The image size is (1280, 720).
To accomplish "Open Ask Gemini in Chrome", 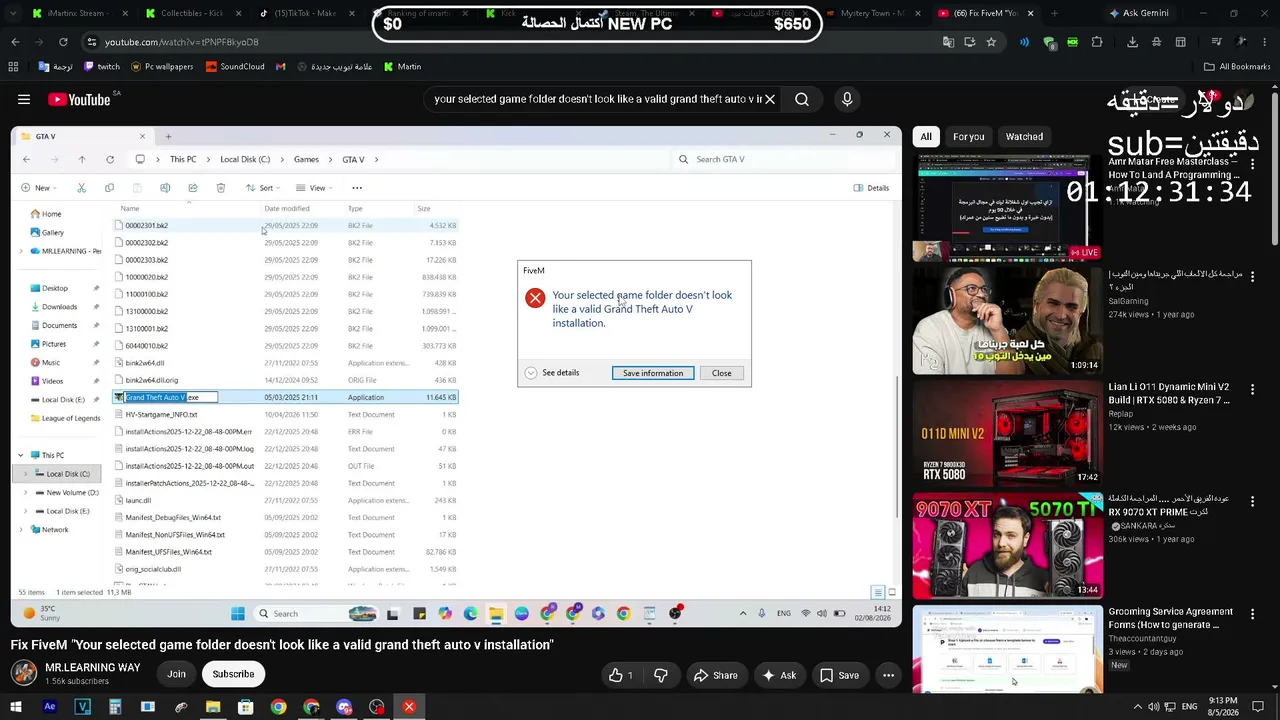I will (1138, 13).
